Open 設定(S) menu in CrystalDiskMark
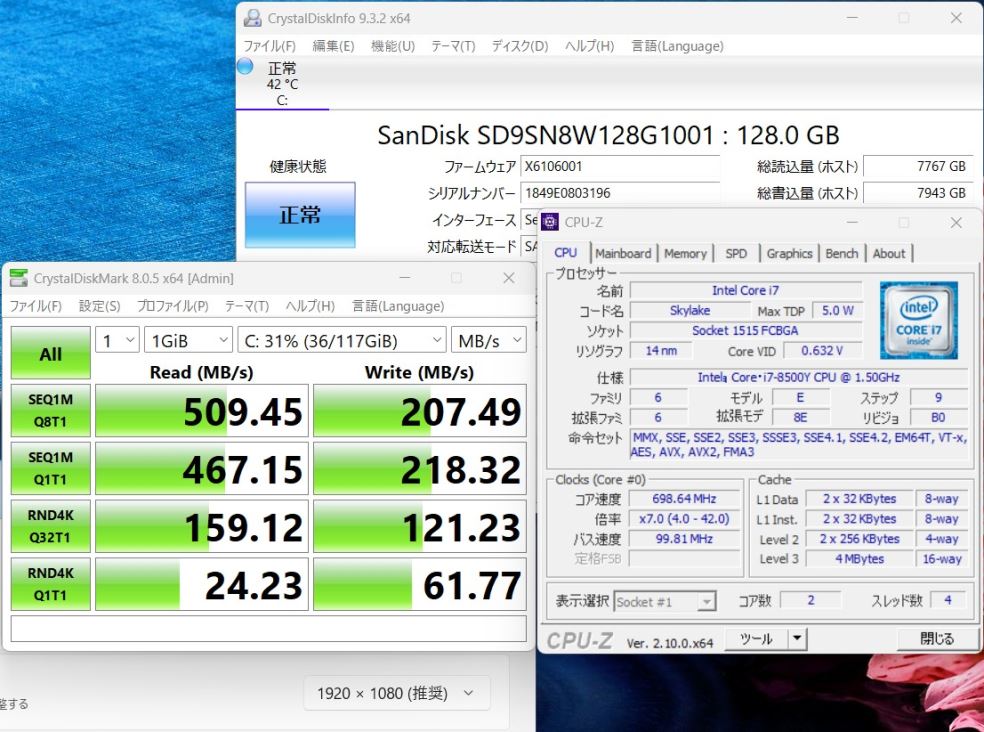 99,306
